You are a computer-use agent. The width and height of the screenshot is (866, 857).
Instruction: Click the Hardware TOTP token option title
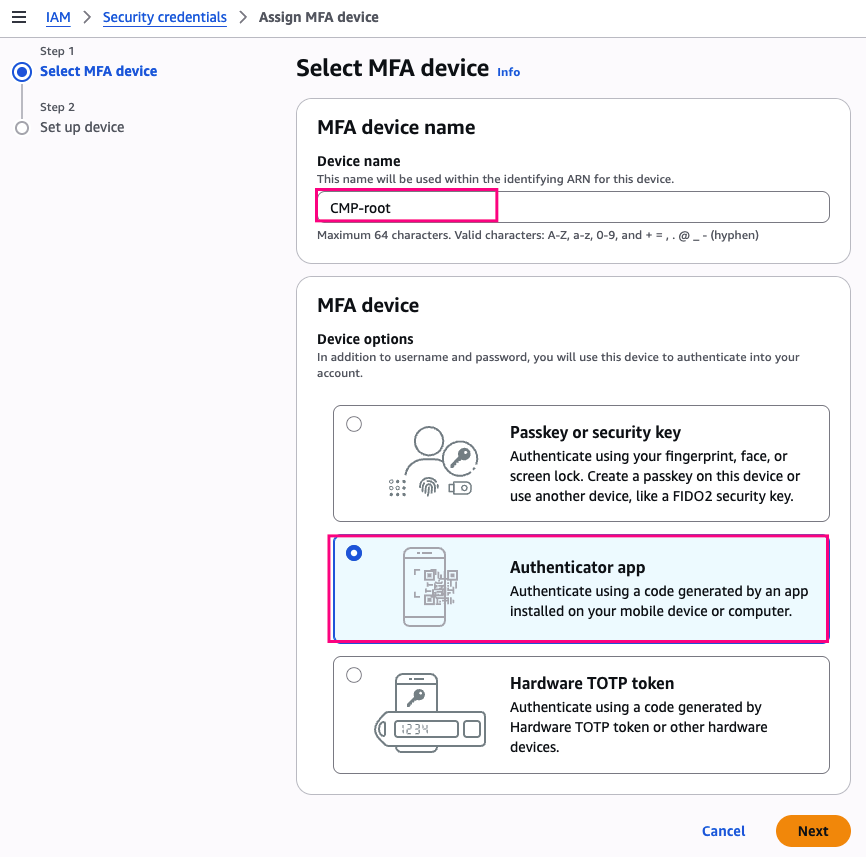coord(592,683)
